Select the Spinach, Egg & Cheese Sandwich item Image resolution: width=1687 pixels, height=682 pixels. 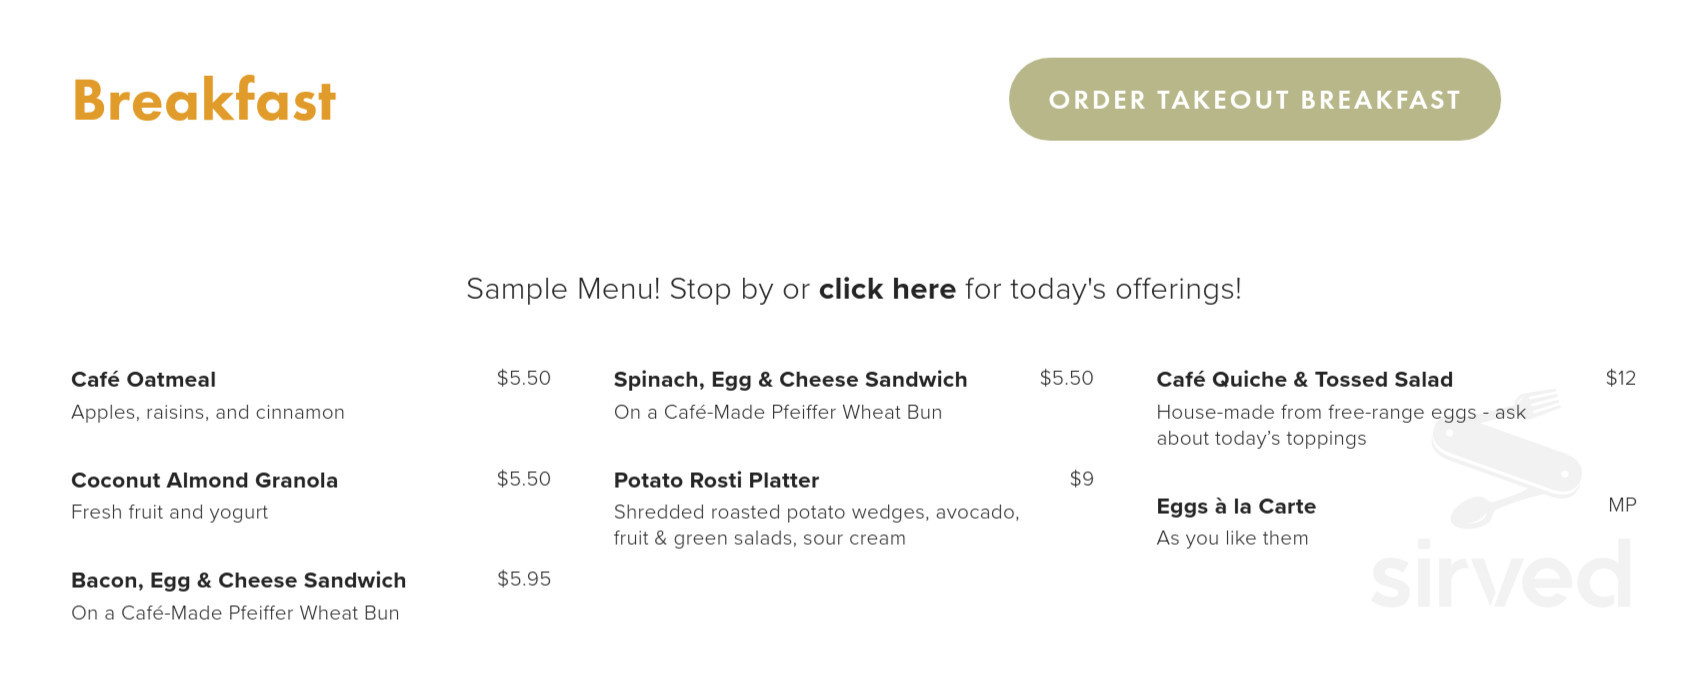tap(790, 379)
